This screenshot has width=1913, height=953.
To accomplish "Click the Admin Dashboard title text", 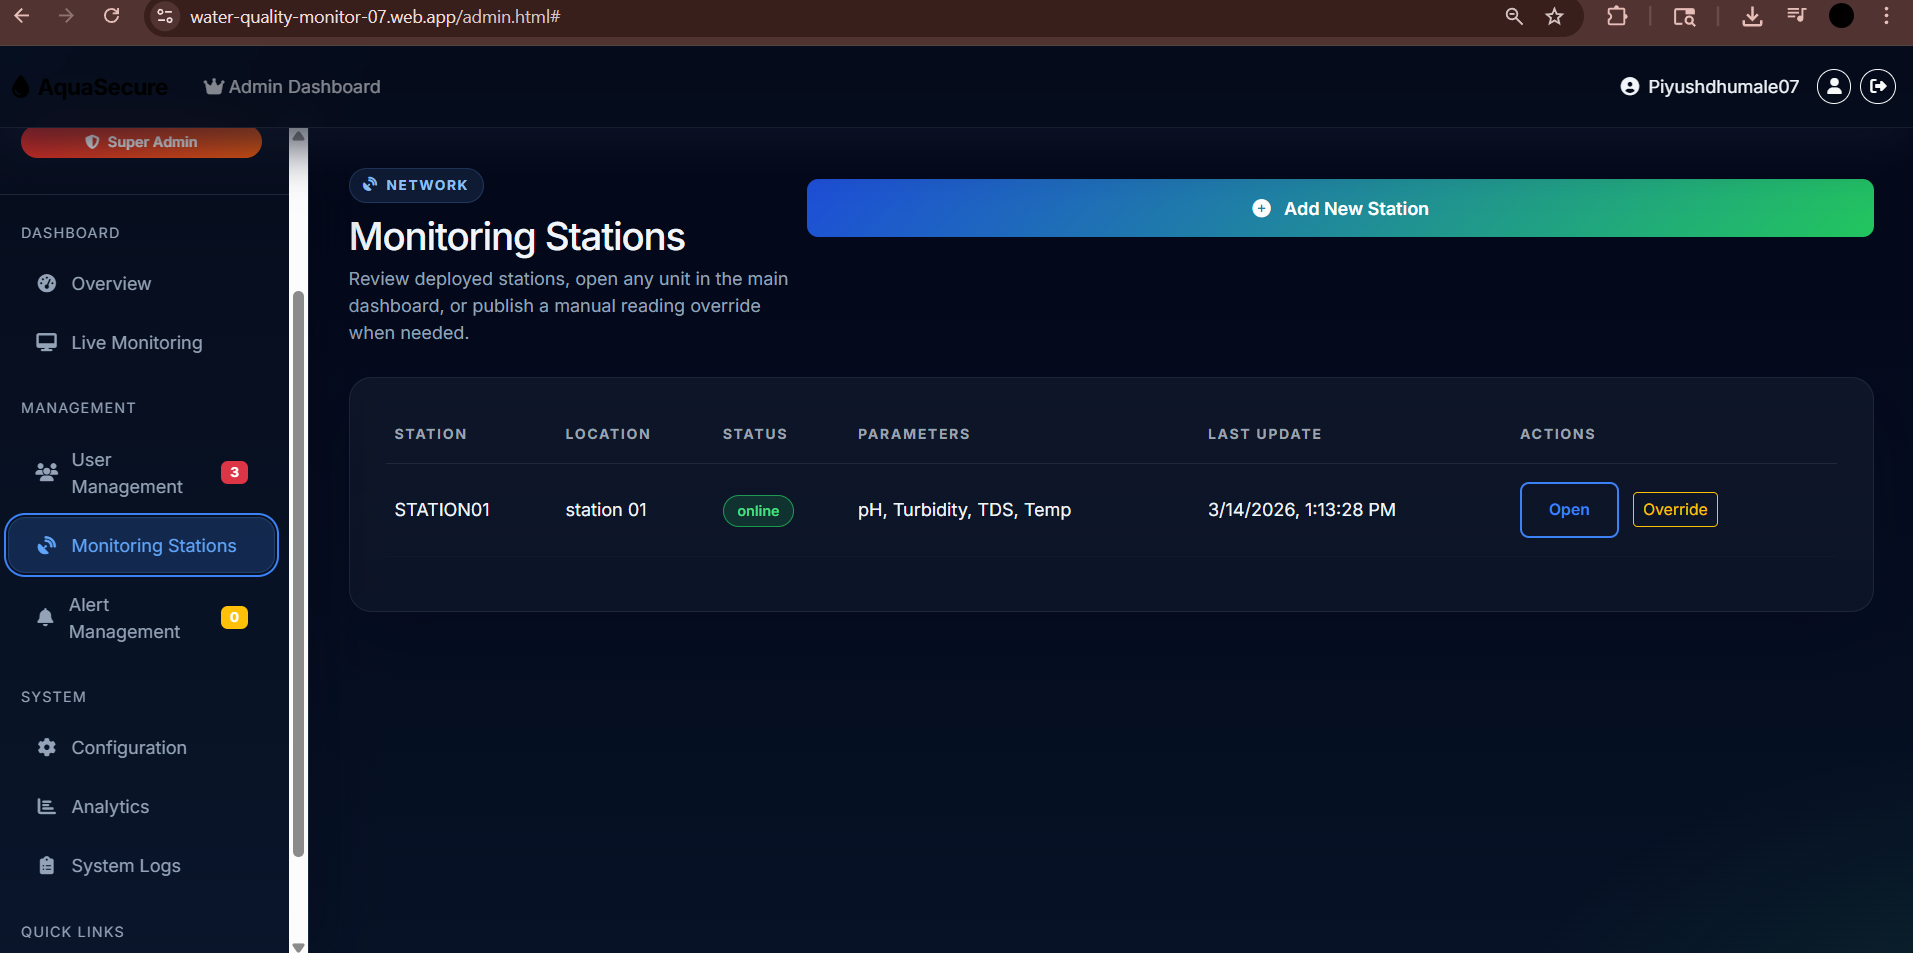I will point(304,87).
